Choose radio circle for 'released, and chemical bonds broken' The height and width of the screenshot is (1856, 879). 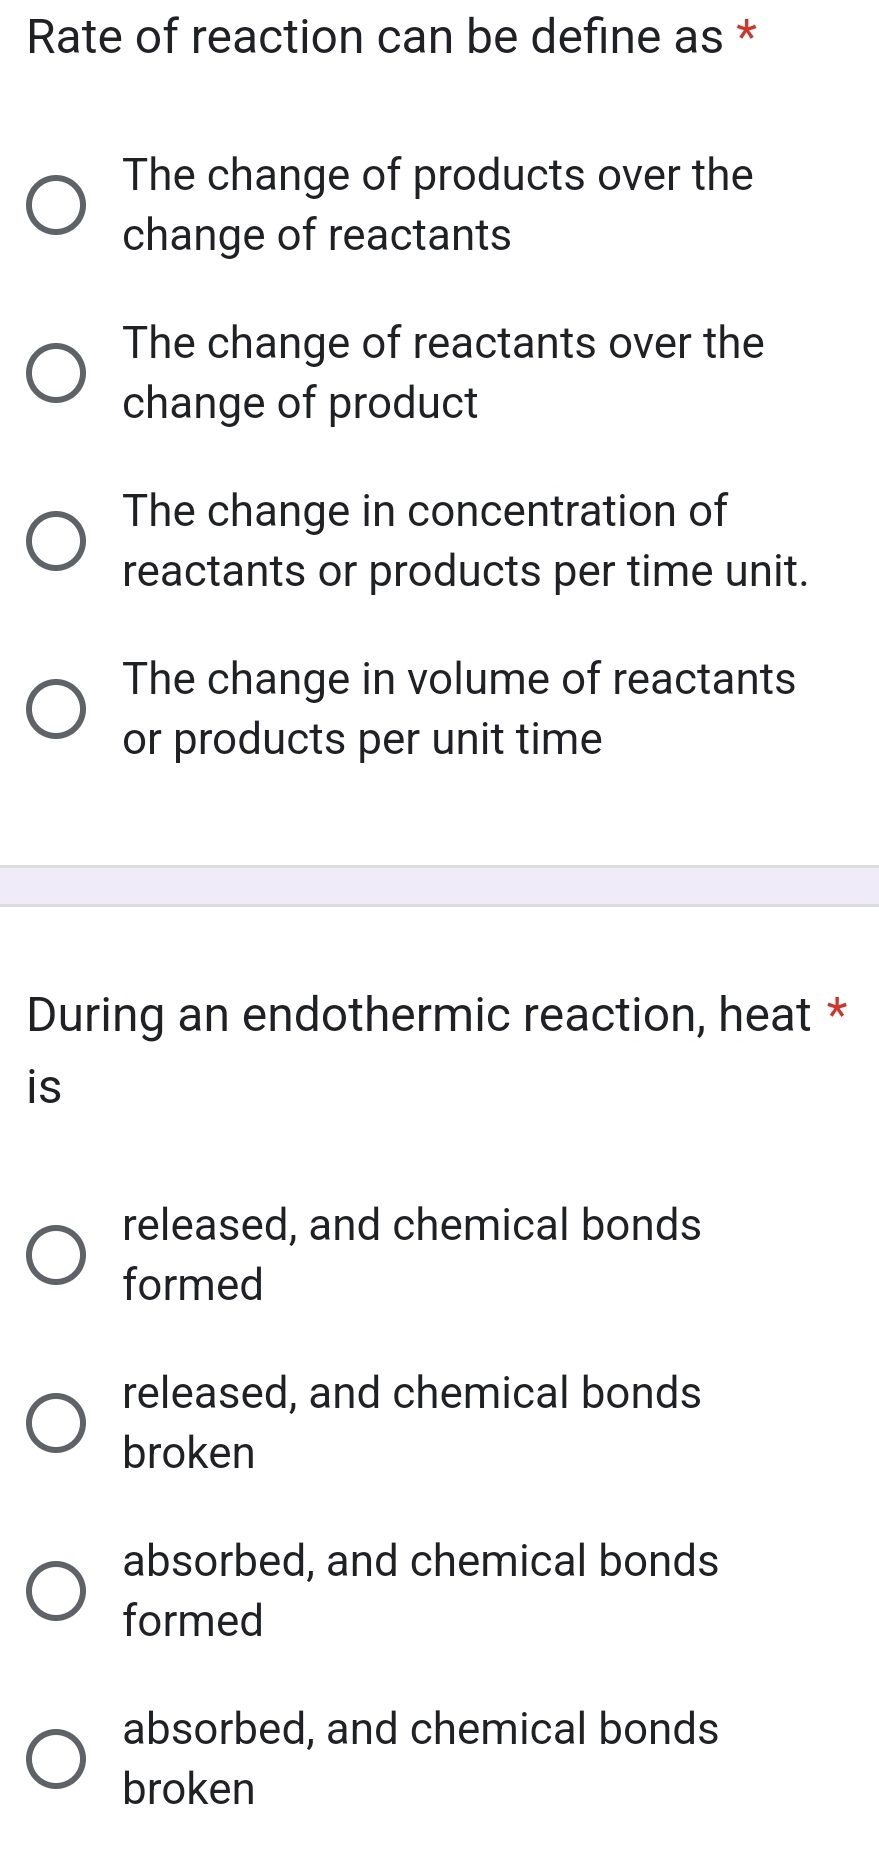point(55,1424)
